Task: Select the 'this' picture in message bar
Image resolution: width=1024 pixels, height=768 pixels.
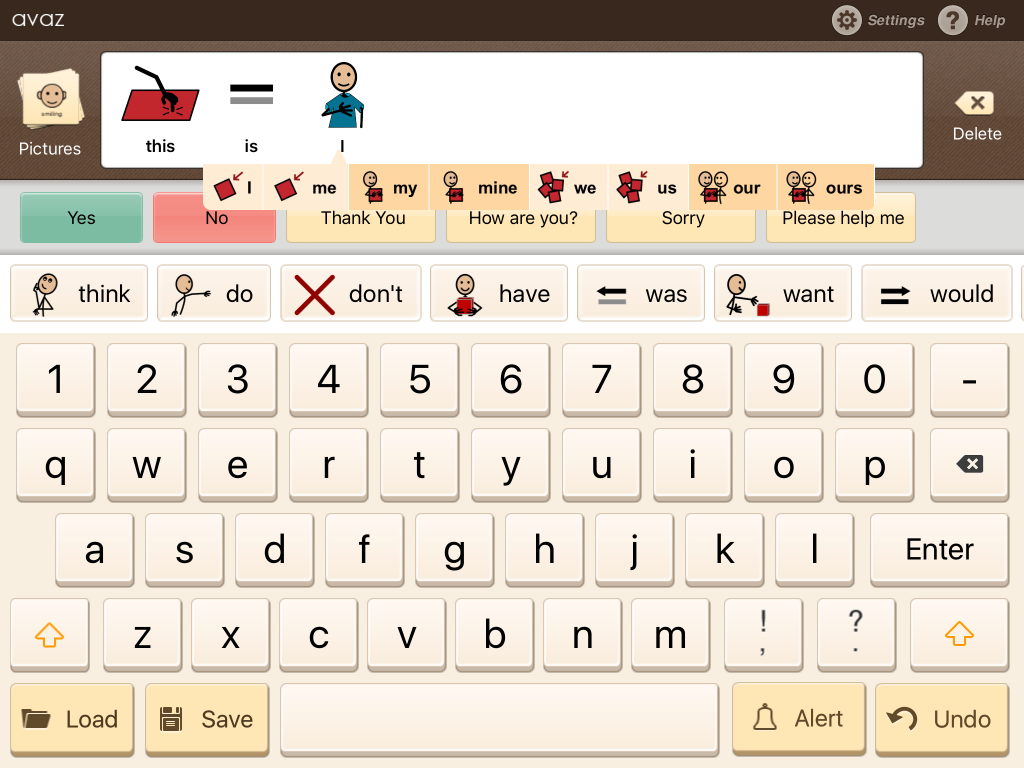Action: pos(160,110)
